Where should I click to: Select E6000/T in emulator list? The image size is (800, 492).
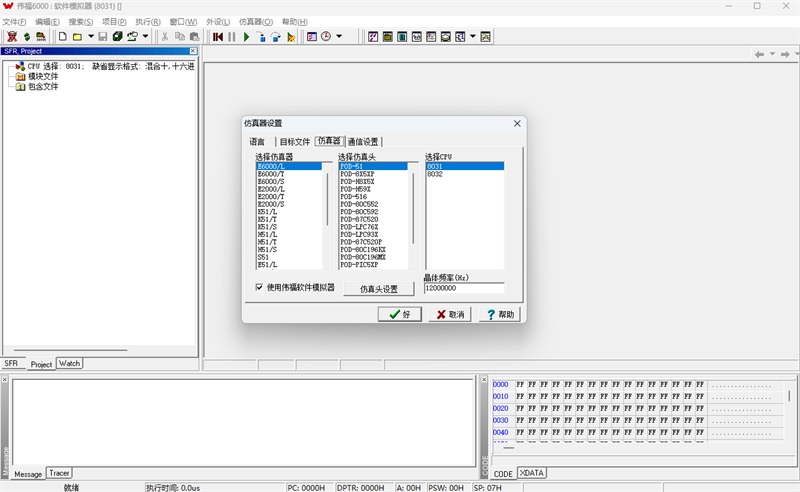click(x=289, y=174)
